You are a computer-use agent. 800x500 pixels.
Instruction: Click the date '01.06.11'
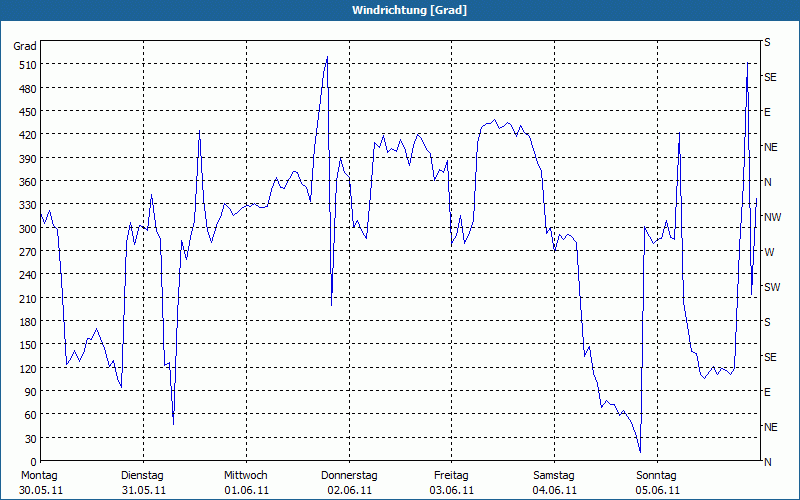(246, 491)
